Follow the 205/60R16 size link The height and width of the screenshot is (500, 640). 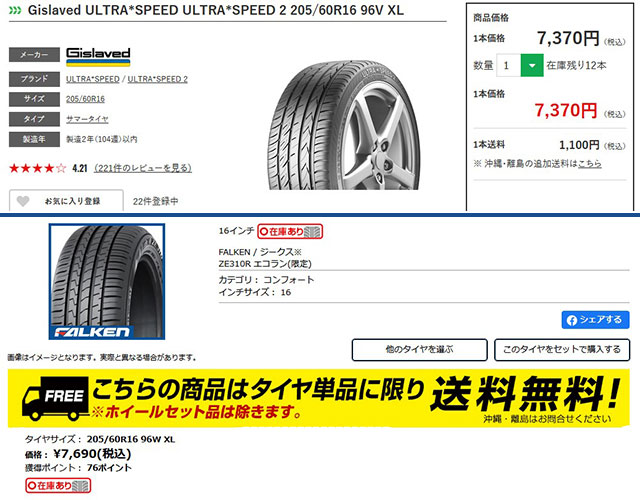[x=85, y=99]
